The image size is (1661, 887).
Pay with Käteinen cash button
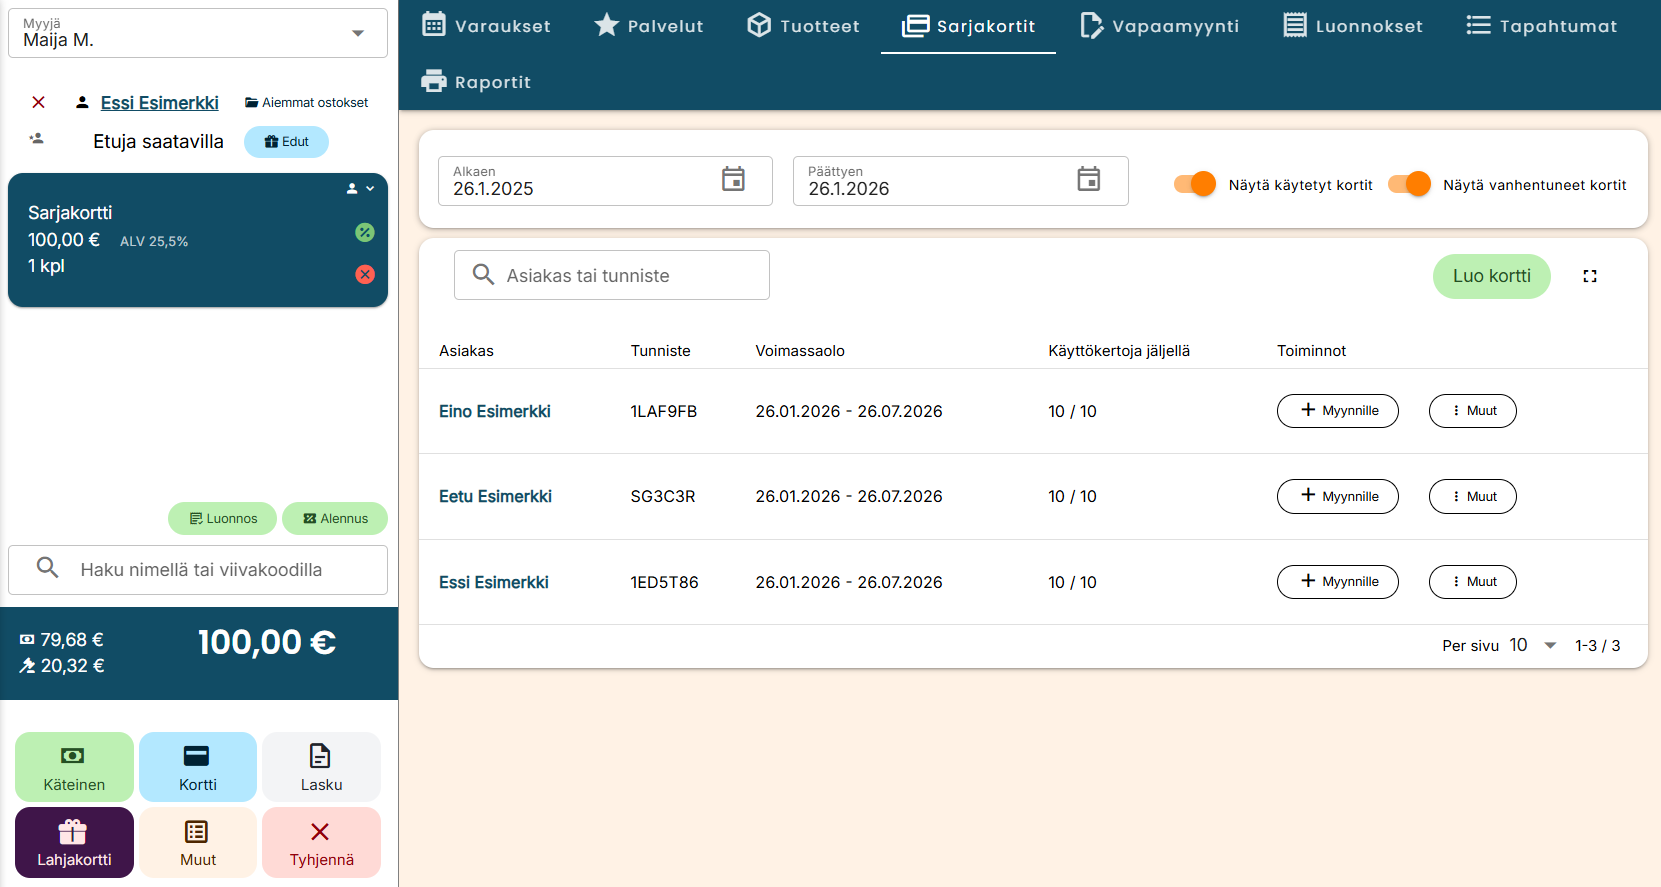[74, 766]
